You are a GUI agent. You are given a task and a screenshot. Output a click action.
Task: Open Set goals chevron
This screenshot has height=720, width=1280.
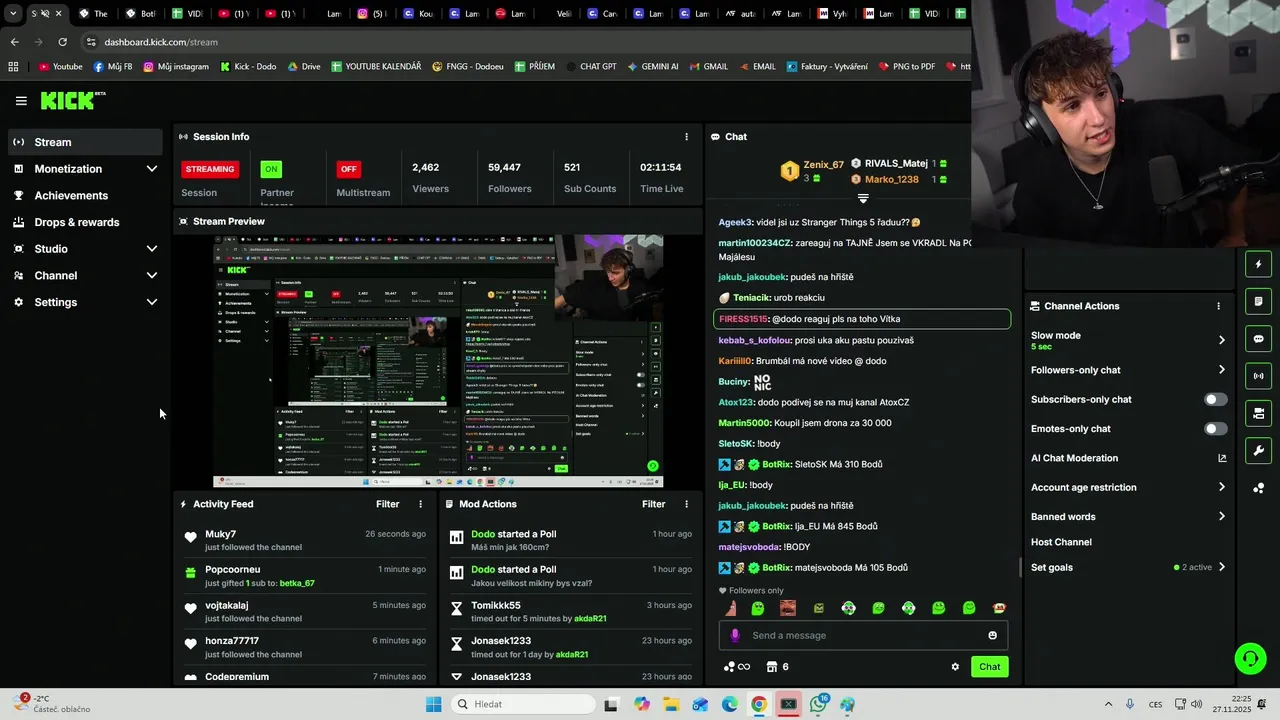pyautogui.click(x=1222, y=567)
